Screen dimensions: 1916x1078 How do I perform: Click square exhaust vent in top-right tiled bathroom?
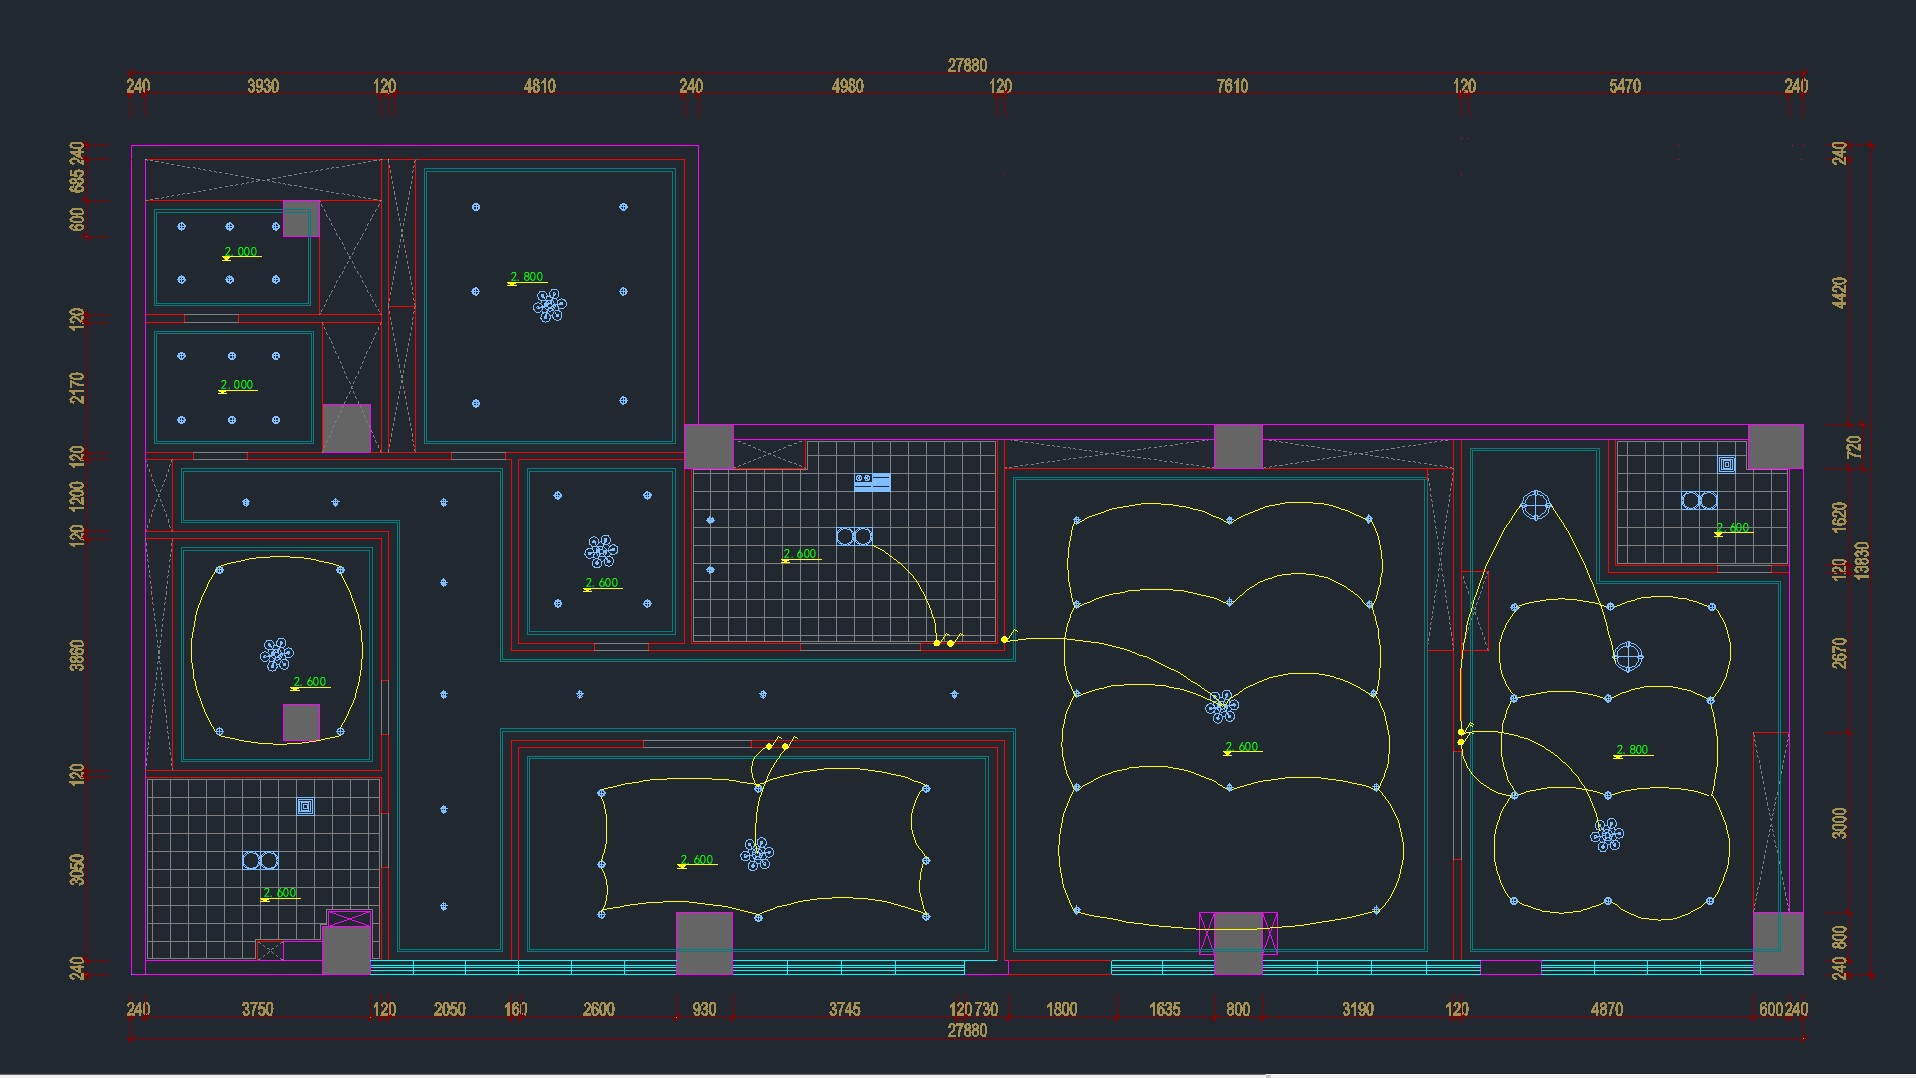pyautogui.click(x=1727, y=464)
